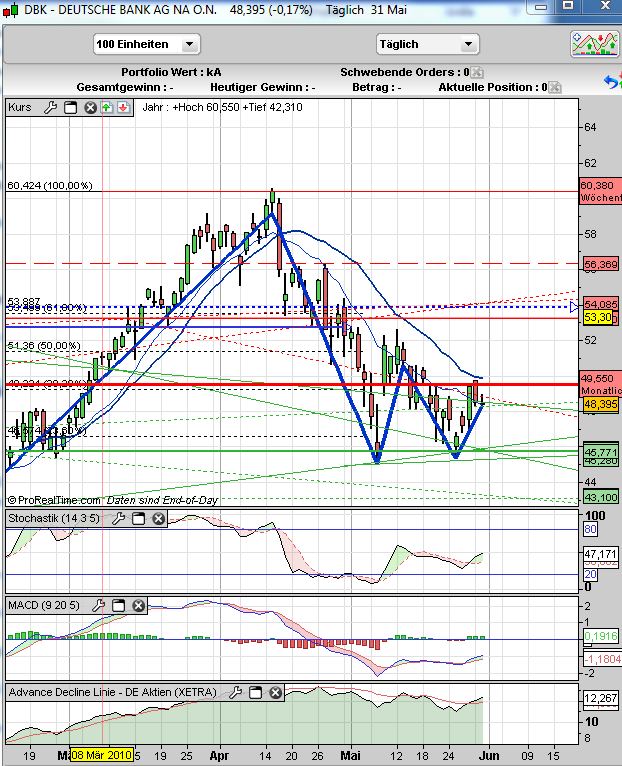Click green up-arrow icon in Kurs header
Viewport: 622px width, 766px height.
[x=107, y=107]
